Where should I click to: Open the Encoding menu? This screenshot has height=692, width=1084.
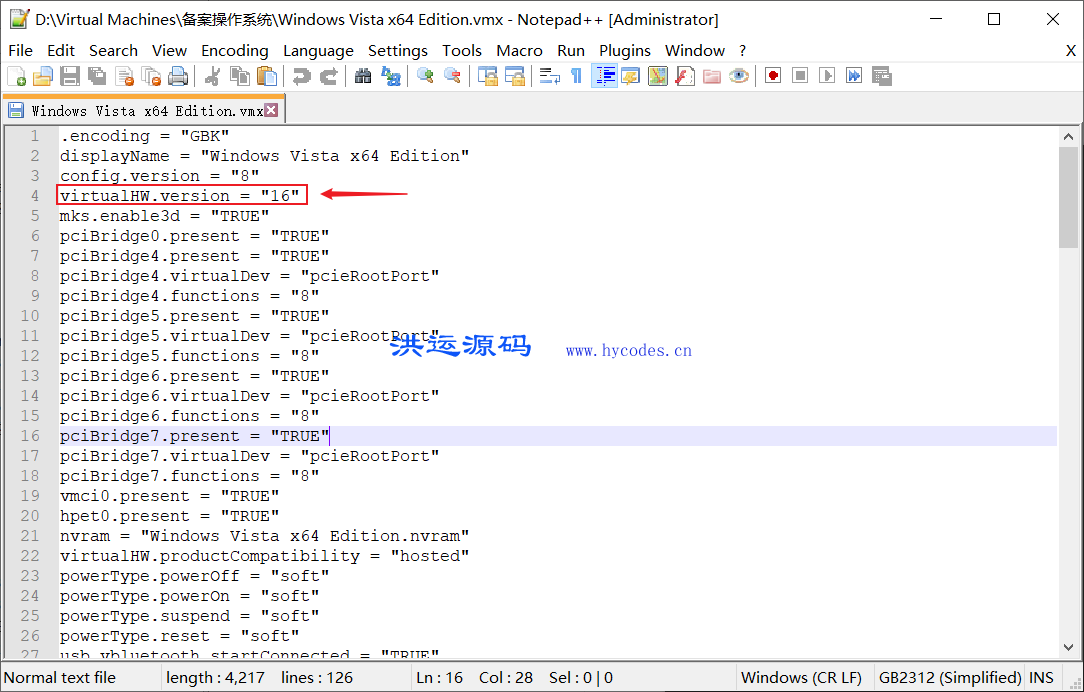pyautogui.click(x=234, y=50)
